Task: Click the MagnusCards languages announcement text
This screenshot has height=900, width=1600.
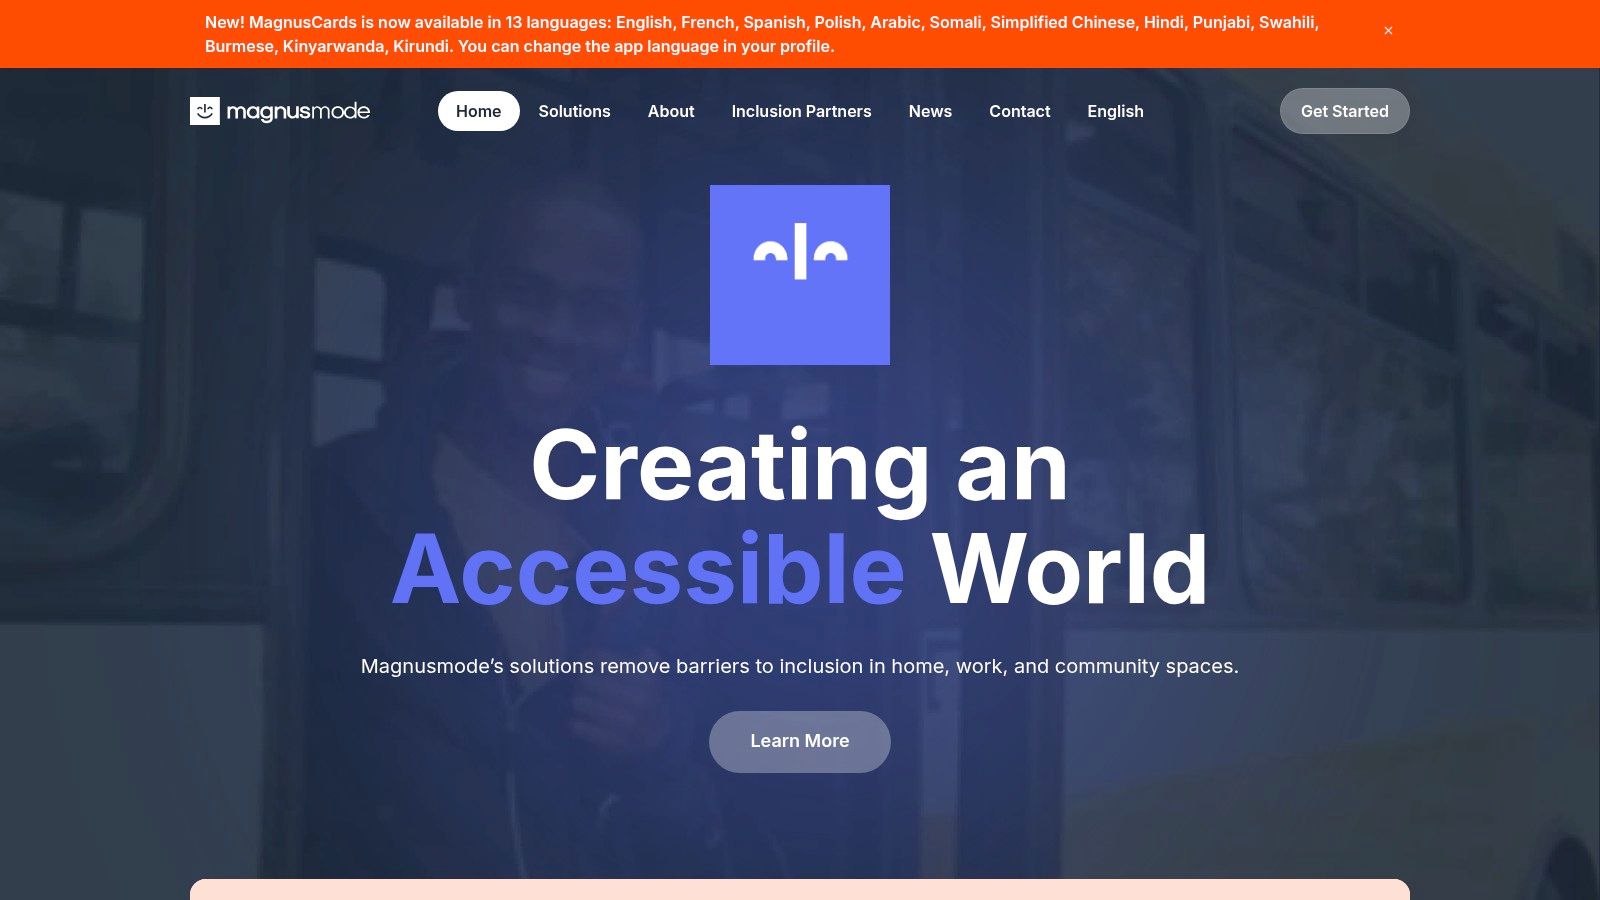Action: tap(762, 34)
